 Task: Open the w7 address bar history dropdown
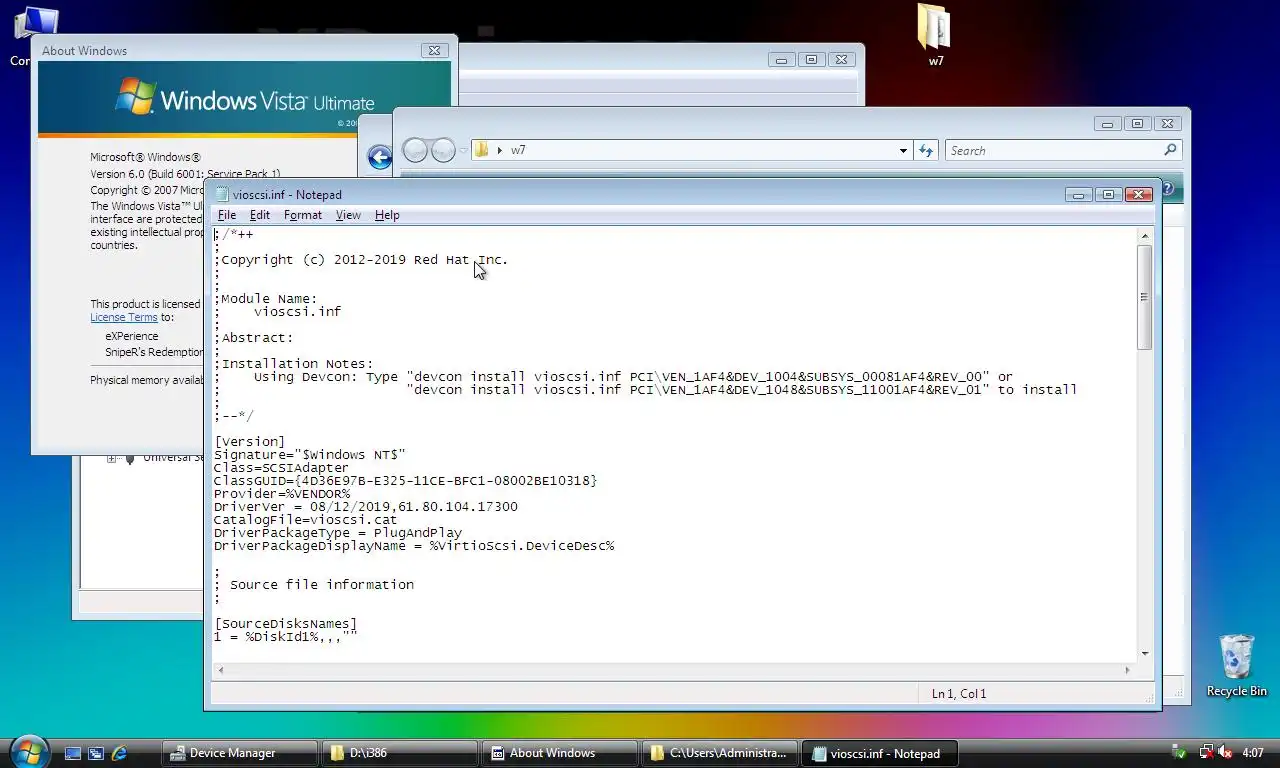click(903, 151)
